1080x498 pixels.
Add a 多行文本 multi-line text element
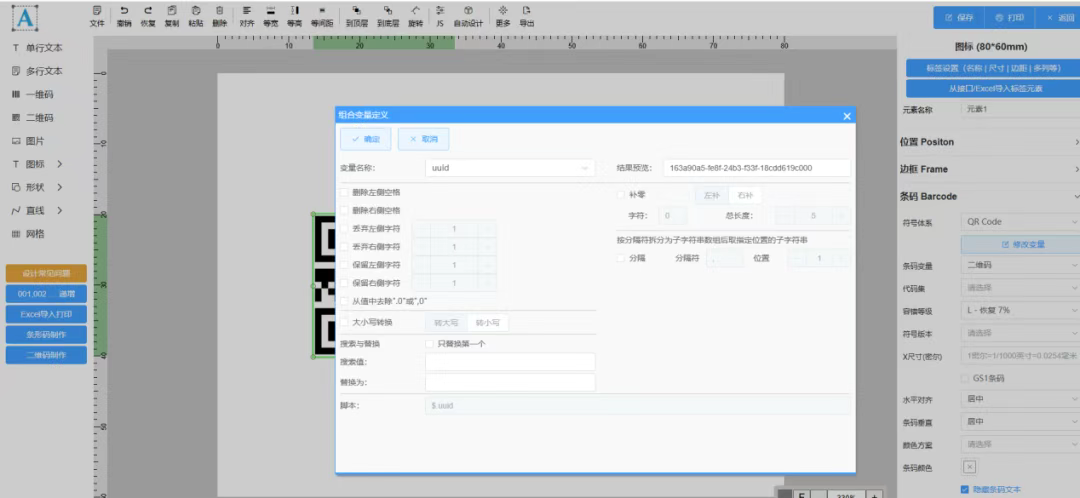click(38, 72)
